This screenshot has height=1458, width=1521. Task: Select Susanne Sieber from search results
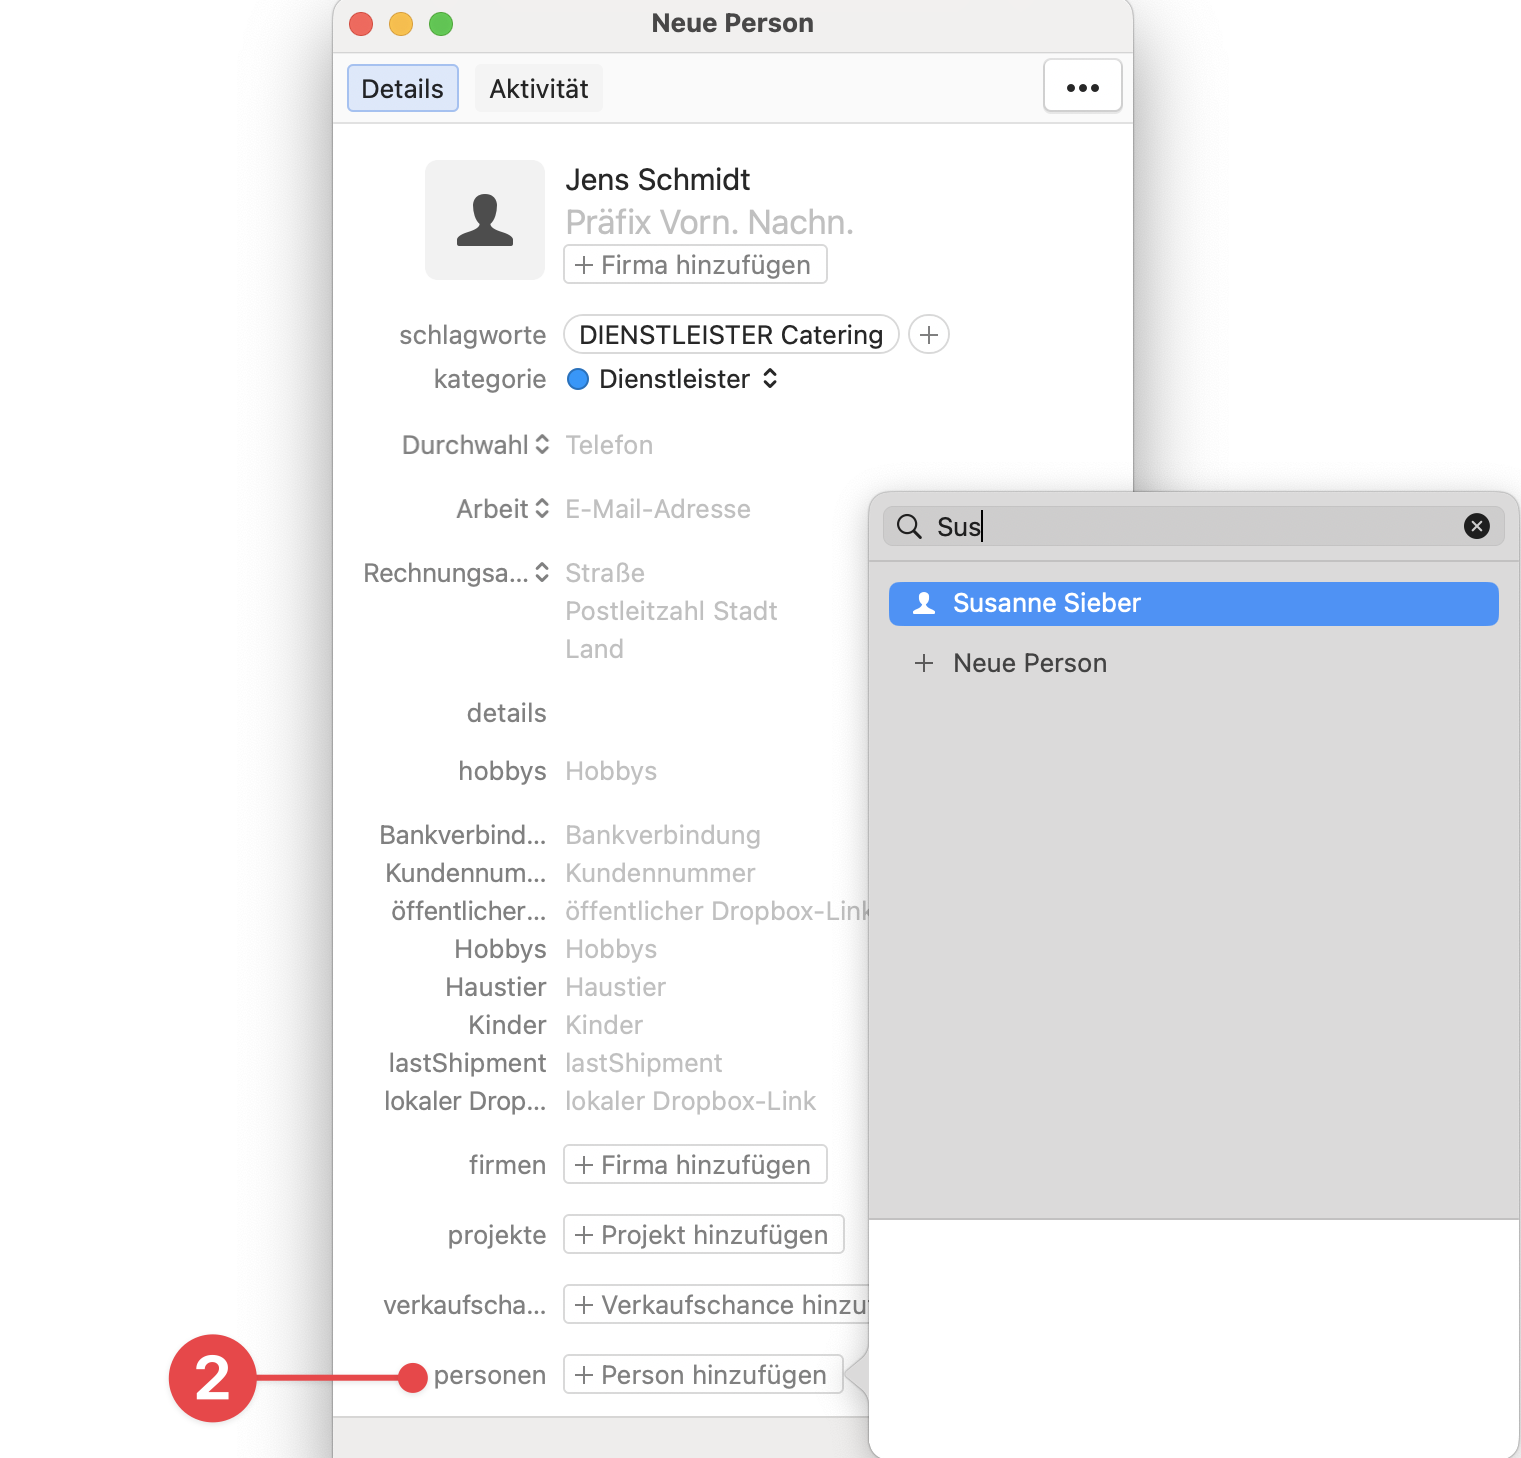[x=1192, y=603]
